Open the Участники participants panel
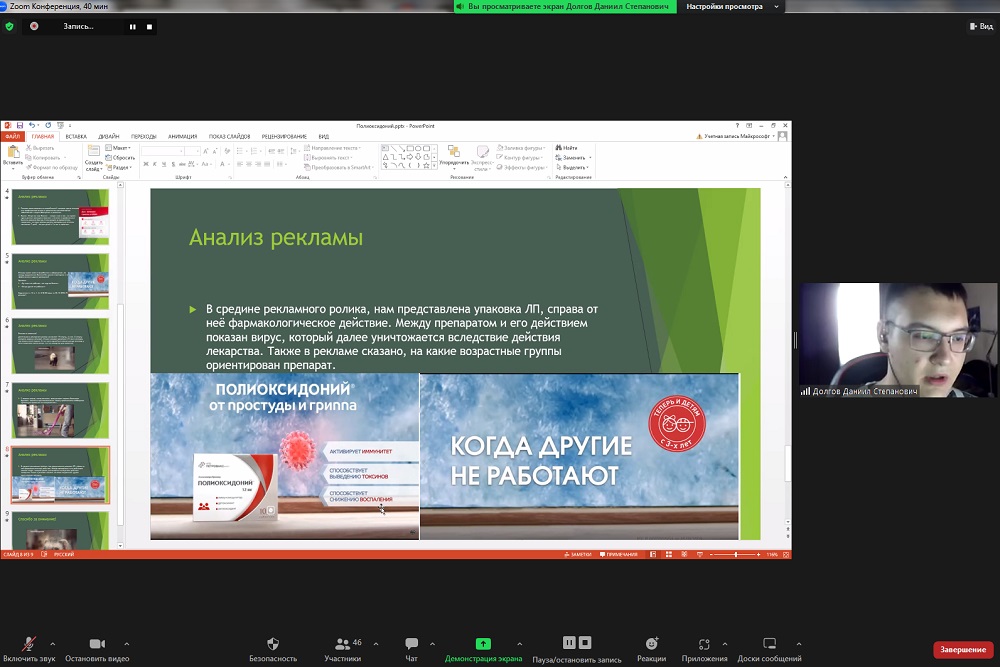Image resolution: width=1000 pixels, height=667 pixels. tap(343, 644)
